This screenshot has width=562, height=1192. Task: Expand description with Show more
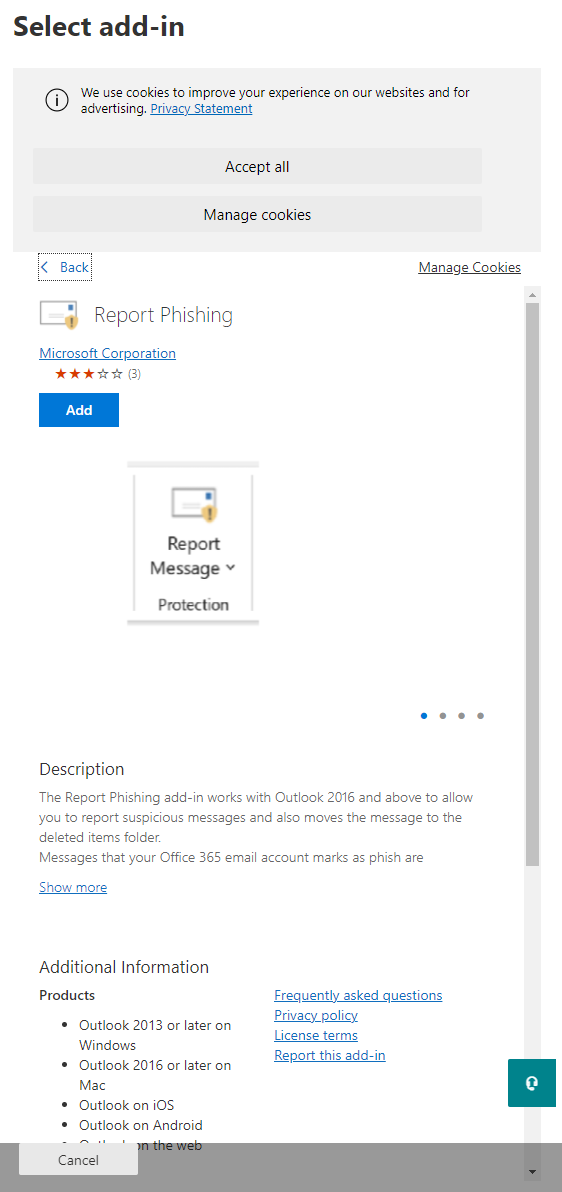pyautogui.click(x=73, y=887)
